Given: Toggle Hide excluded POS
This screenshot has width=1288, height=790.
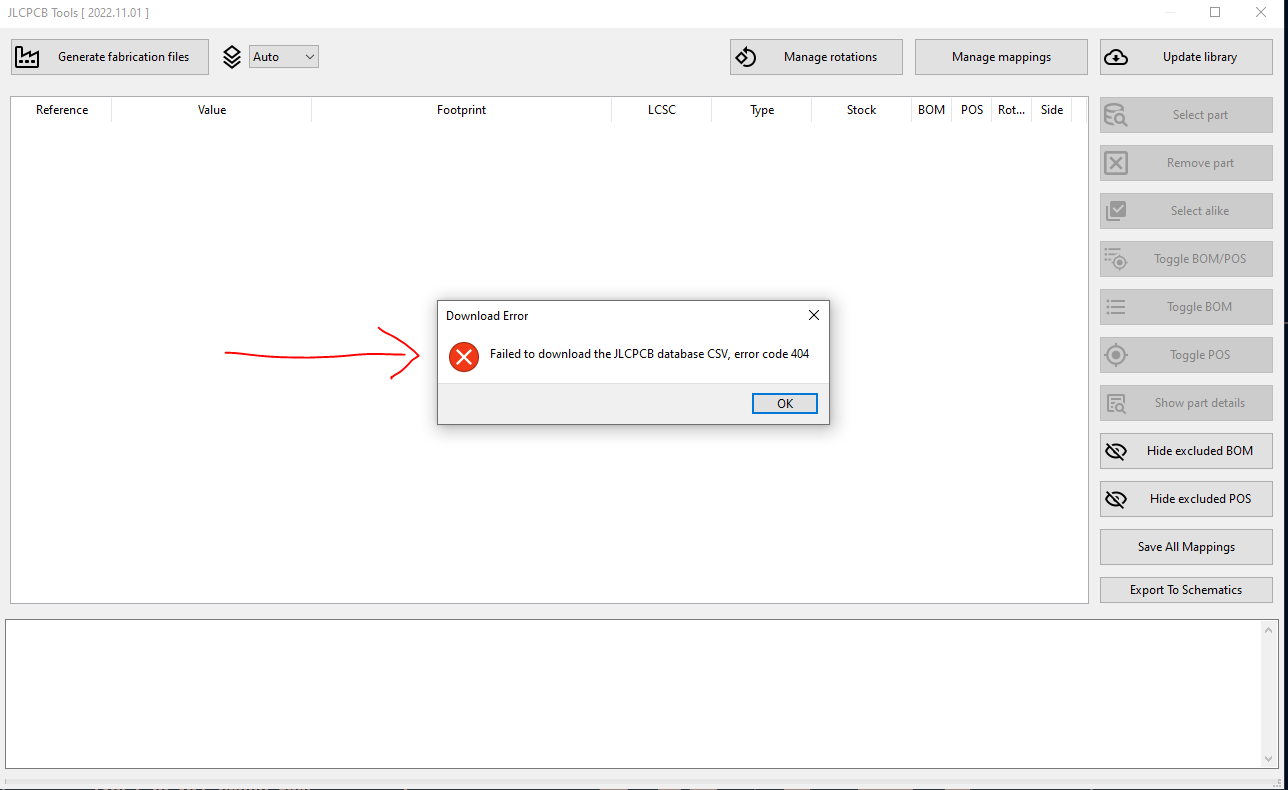Looking at the screenshot, I should click(1185, 498).
